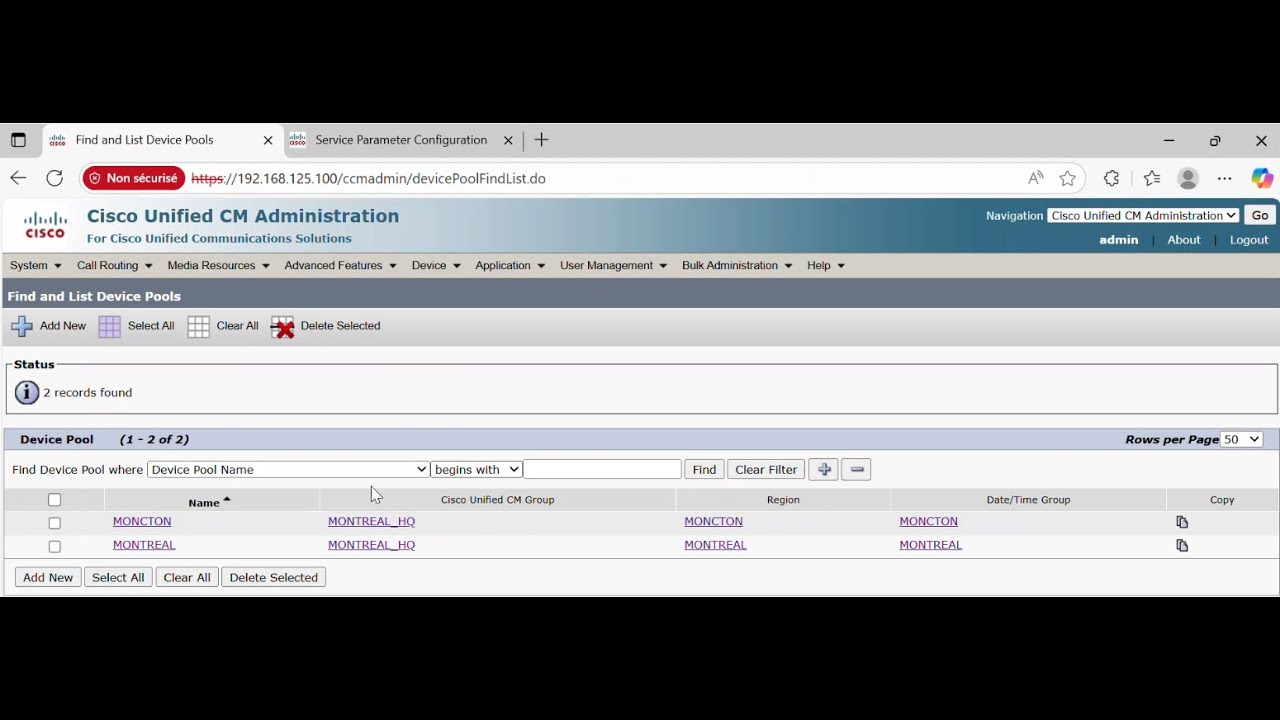
Task: Click the Delete Selected red X icon
Action: pyautogui.click(x=283, y=327)
